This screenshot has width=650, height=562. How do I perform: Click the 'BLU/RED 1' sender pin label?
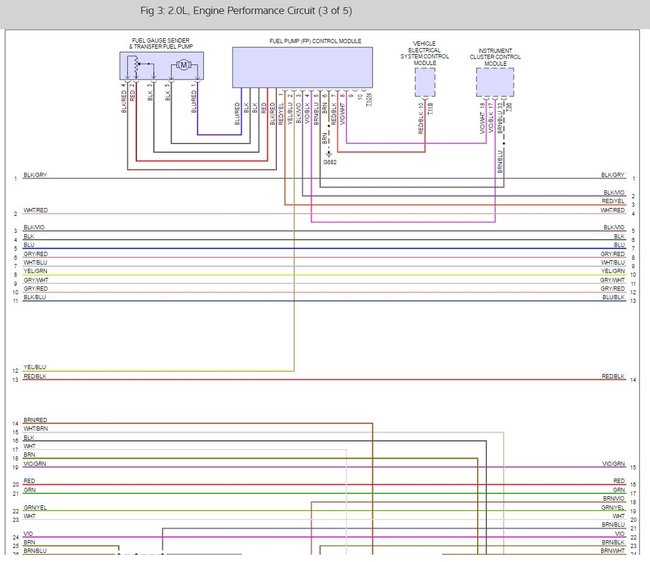pos(194,98)
